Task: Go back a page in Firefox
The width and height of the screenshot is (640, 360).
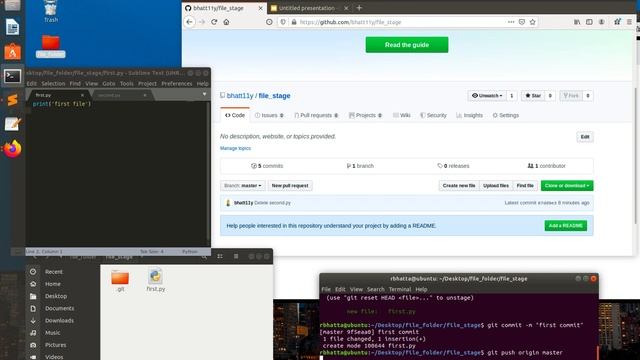Action: click(189, 22)
